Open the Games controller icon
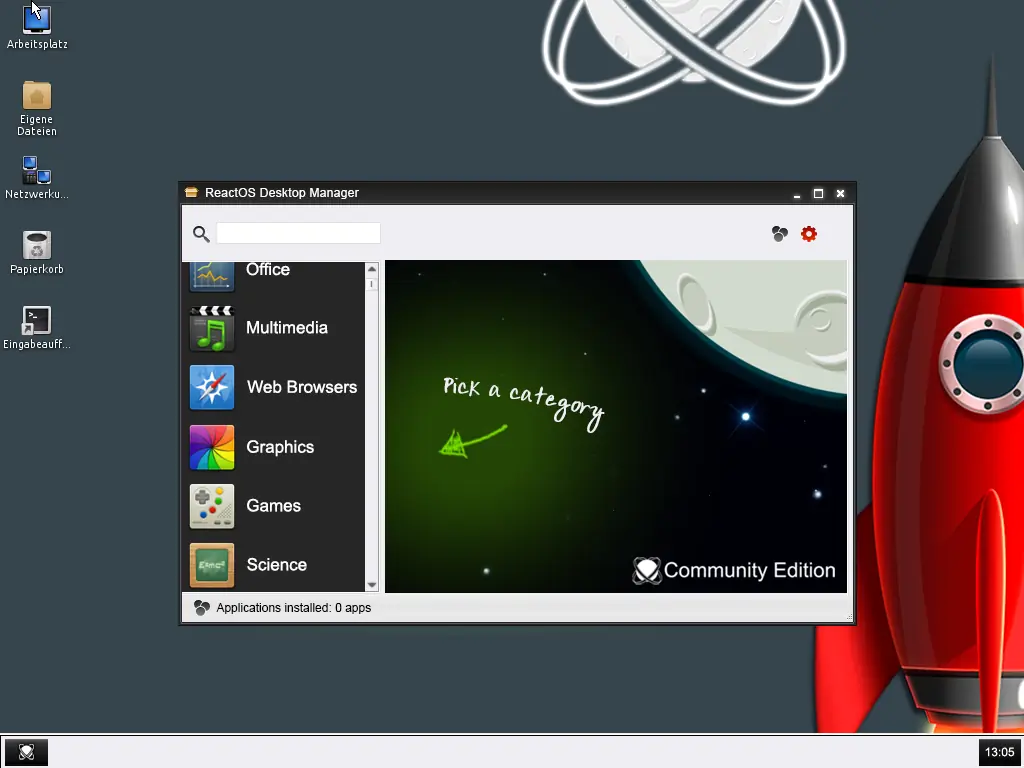 pyautogui.click(x=212, y=506)
